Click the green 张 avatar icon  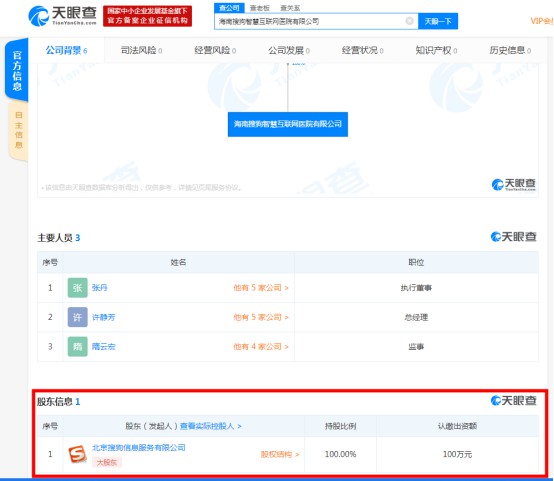pyautogui.click(x=77, y=288)
